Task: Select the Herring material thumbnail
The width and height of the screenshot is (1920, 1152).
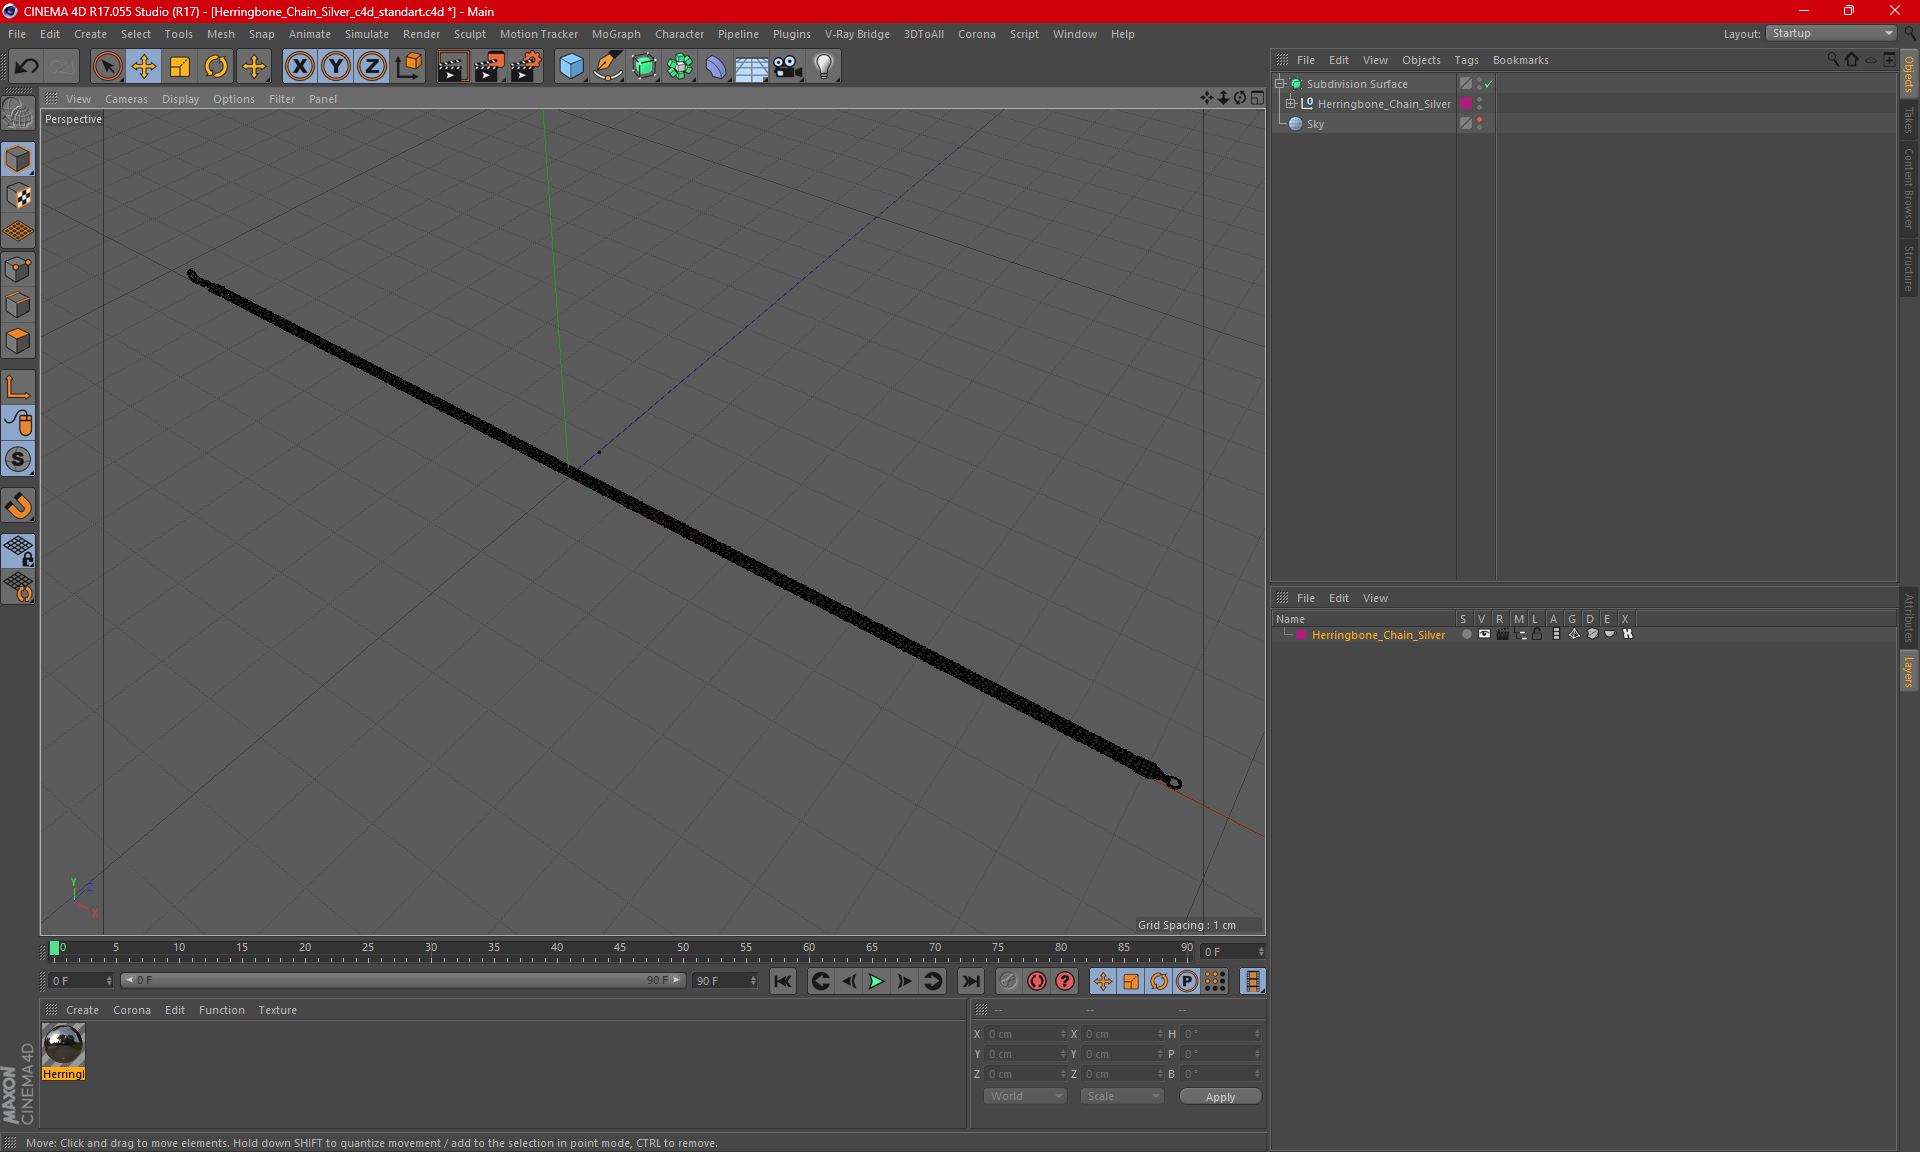Action: pyautogui.click(x=64, y=1046)
